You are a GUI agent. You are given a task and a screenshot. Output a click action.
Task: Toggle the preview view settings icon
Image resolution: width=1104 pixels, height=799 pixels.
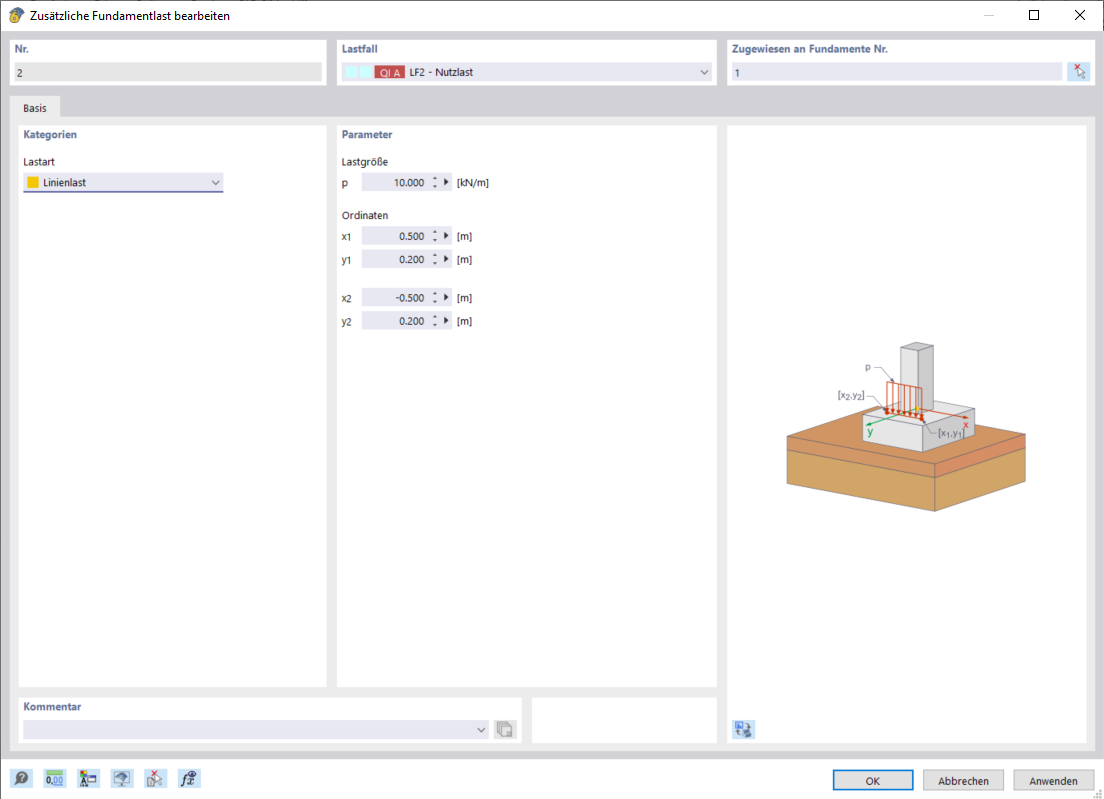(x=743, y=729)
